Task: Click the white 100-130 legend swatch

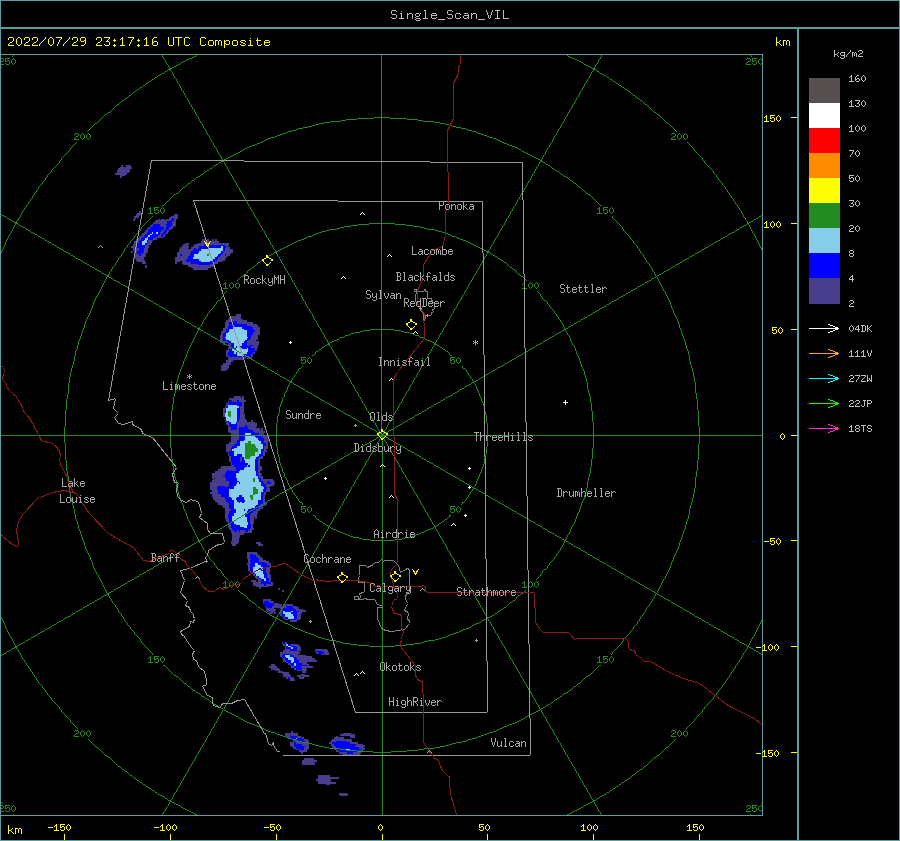Action: (824, 115)
